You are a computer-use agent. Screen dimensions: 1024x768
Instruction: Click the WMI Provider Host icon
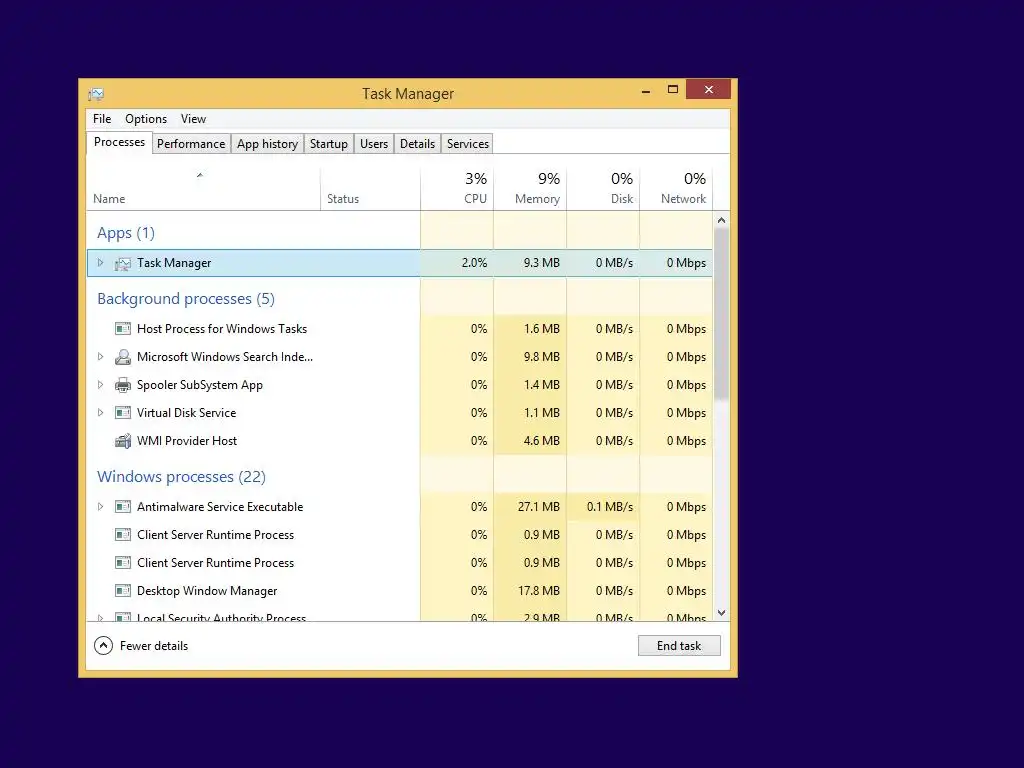(123, 441)
